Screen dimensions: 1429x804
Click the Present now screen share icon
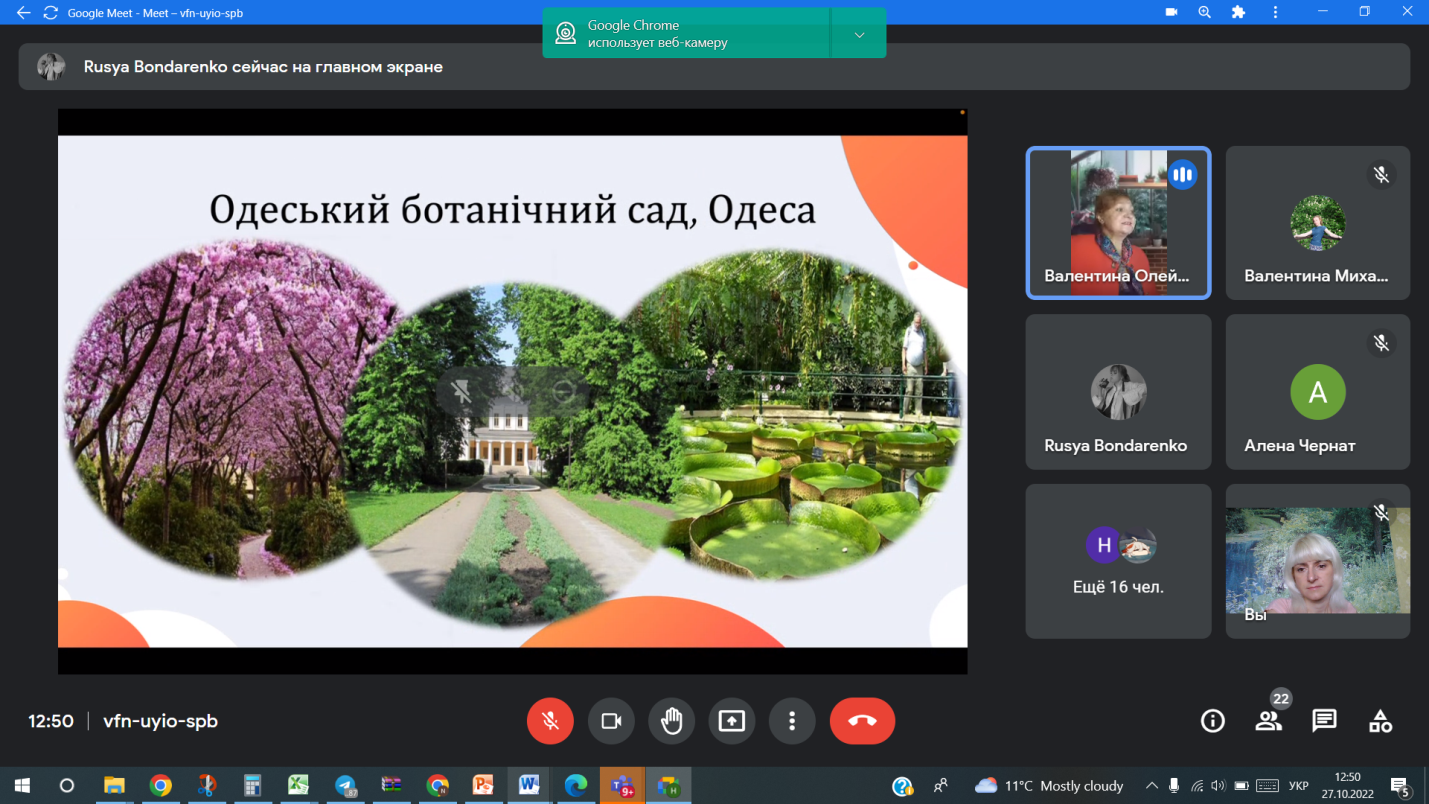point(732,721)
